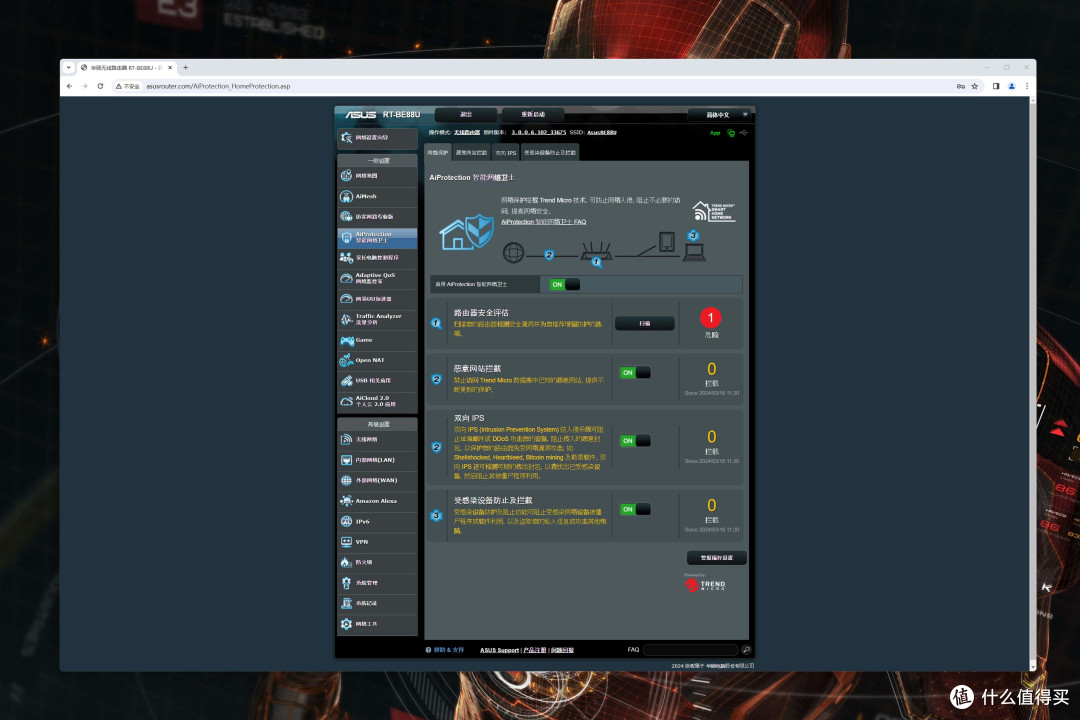Open Traffic Analyzer from the sidebar
Image resolution: width=1080 pixels, height=720 pixels.
point(377,319)
